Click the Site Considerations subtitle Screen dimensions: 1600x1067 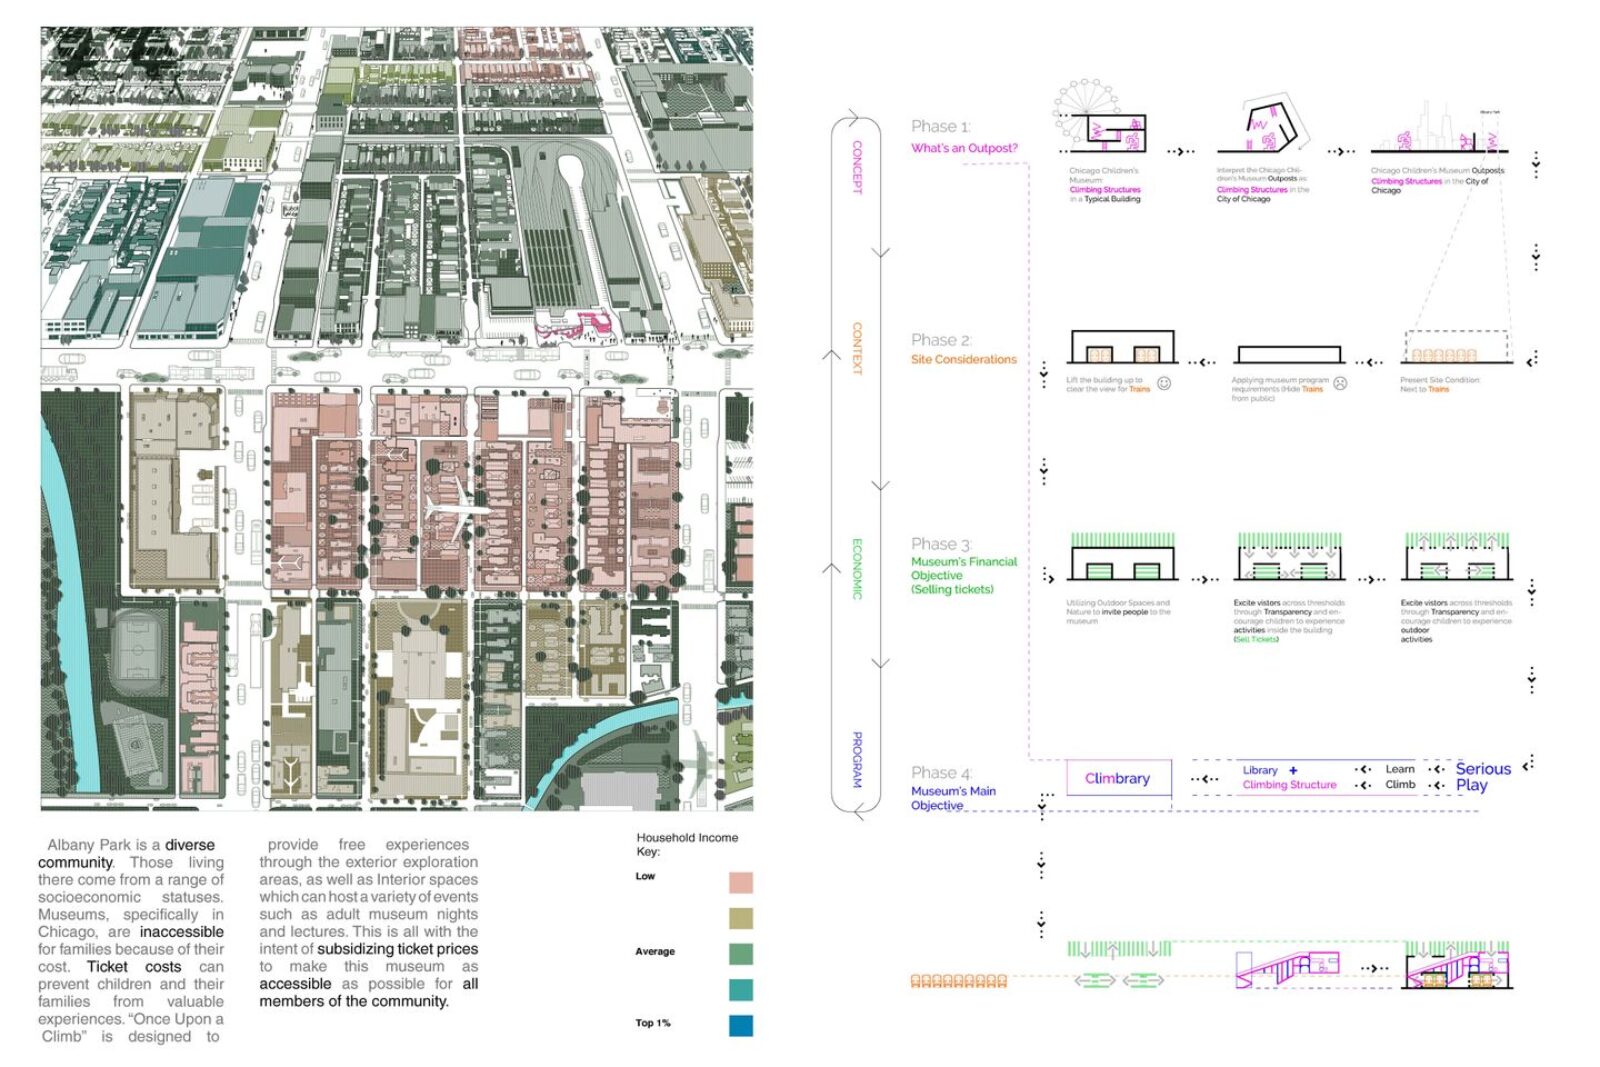[964, 359]
